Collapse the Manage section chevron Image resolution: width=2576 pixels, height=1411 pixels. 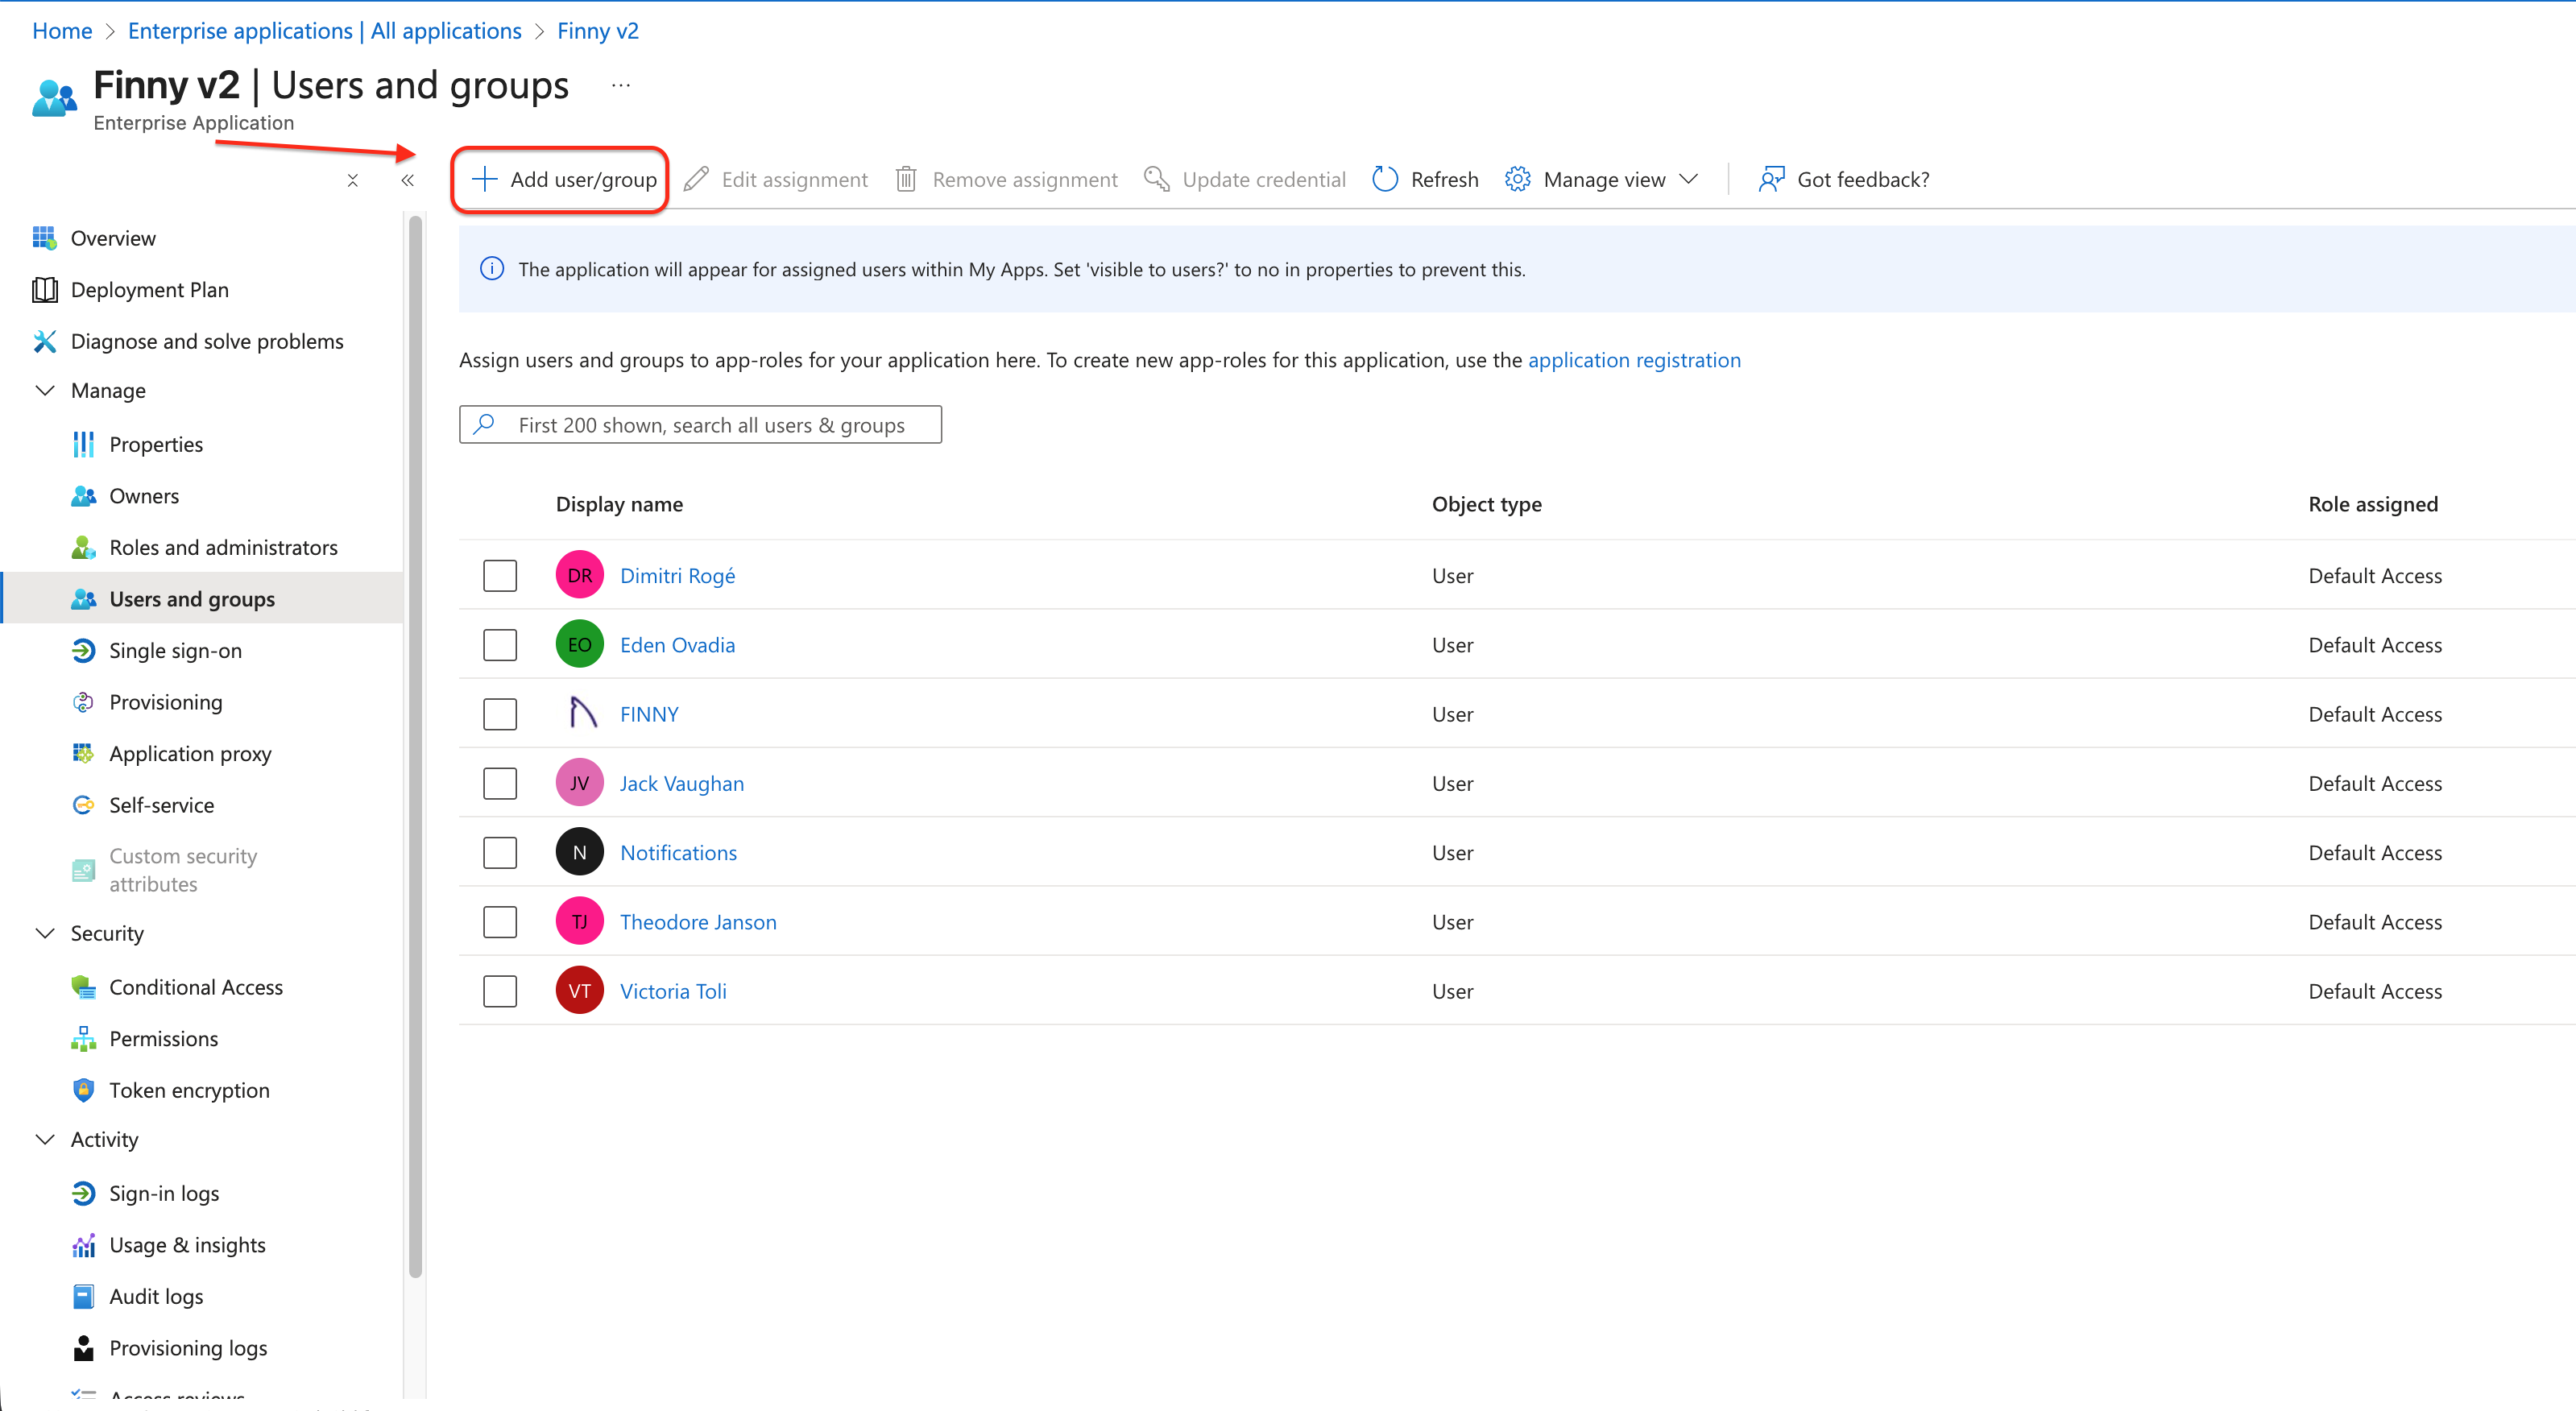45,390
